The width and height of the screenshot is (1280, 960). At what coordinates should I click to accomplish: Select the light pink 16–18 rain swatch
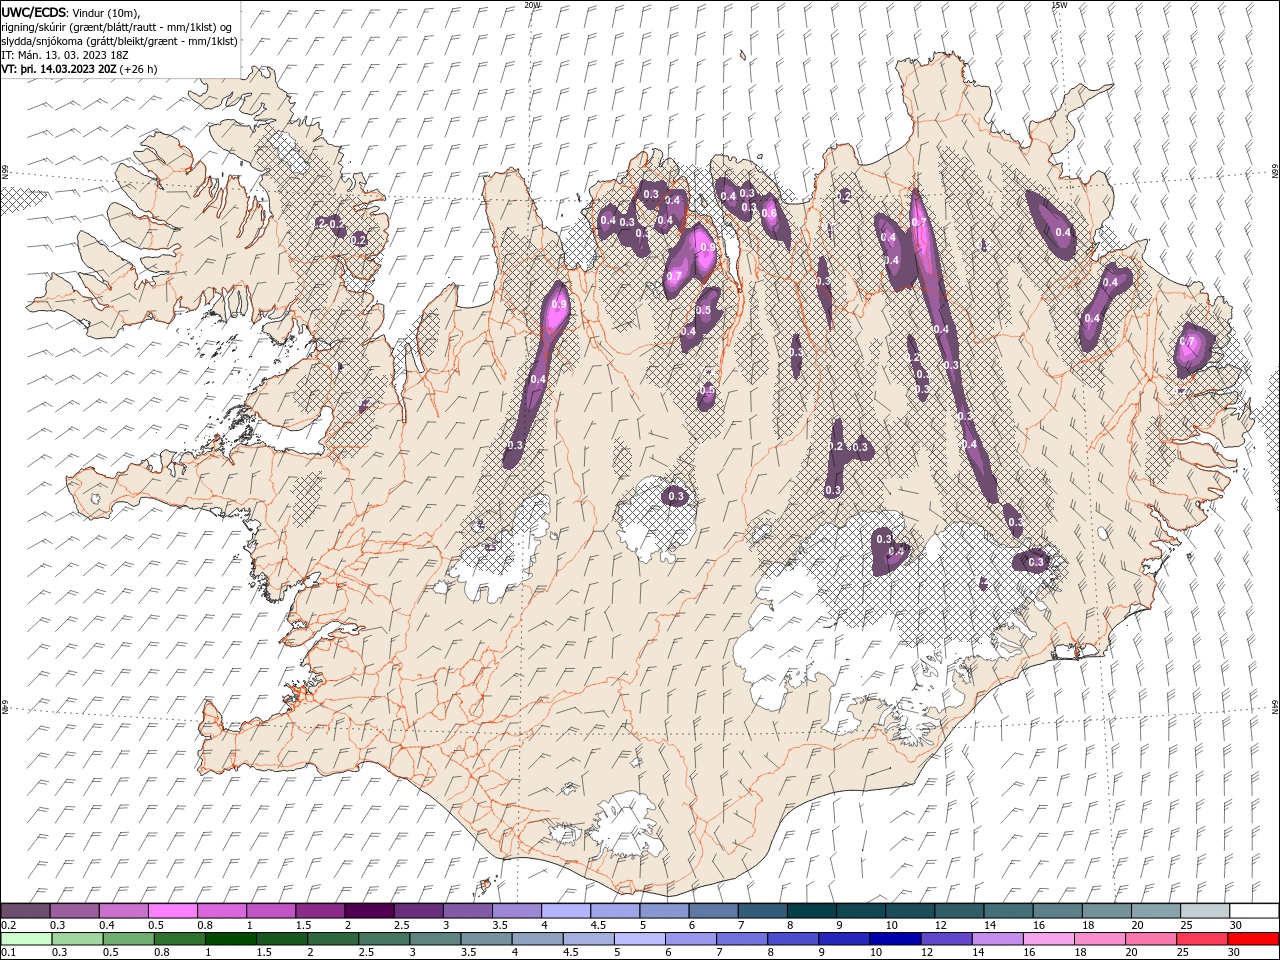(x=1048, y=939)
